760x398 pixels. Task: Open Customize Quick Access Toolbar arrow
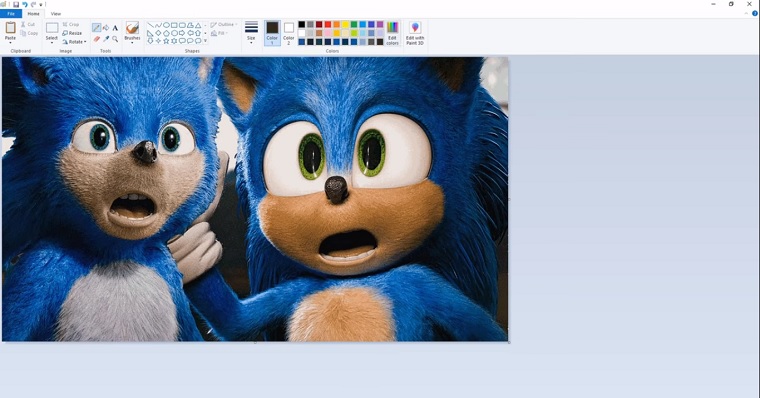[x=41, y=4]
